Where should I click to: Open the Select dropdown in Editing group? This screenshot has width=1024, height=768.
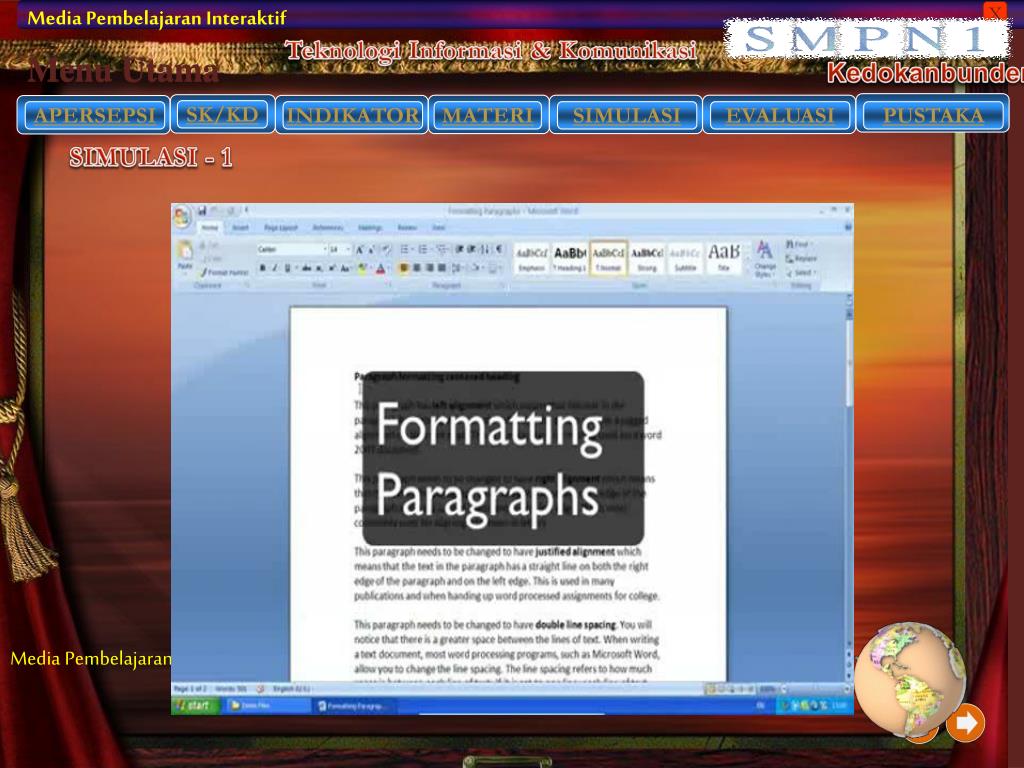click(801, 273)
